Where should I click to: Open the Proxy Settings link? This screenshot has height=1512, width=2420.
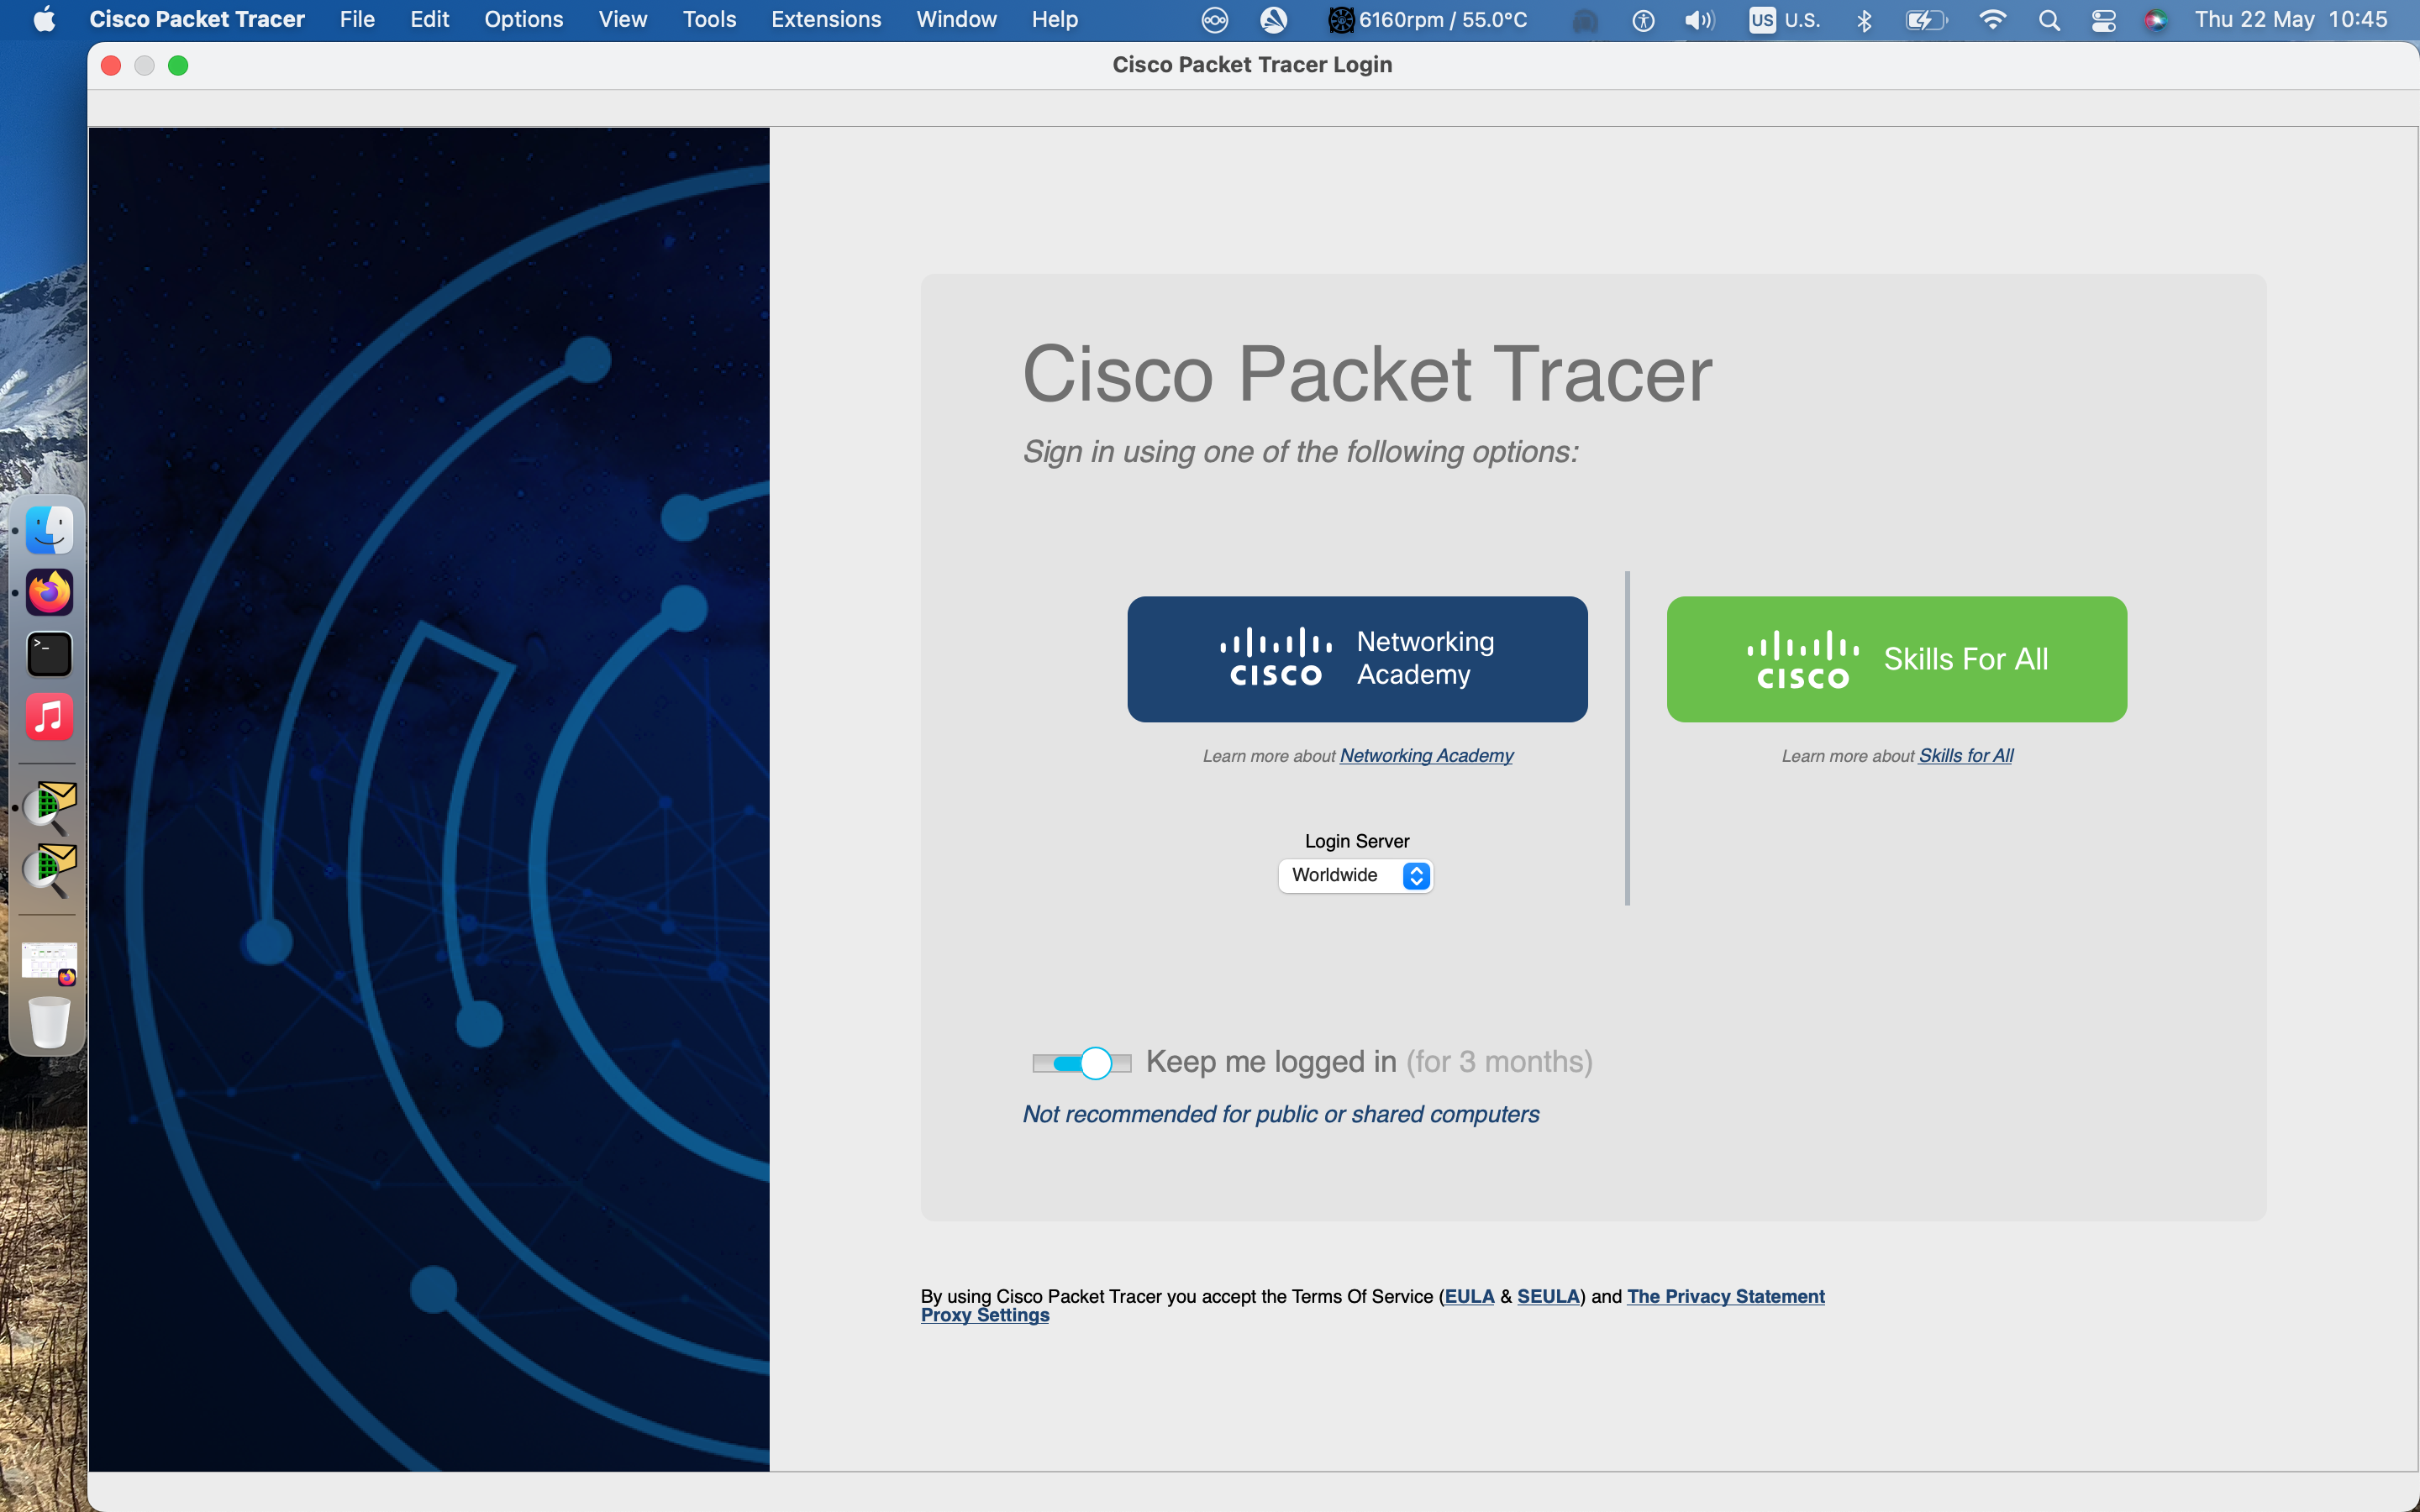984,1315
